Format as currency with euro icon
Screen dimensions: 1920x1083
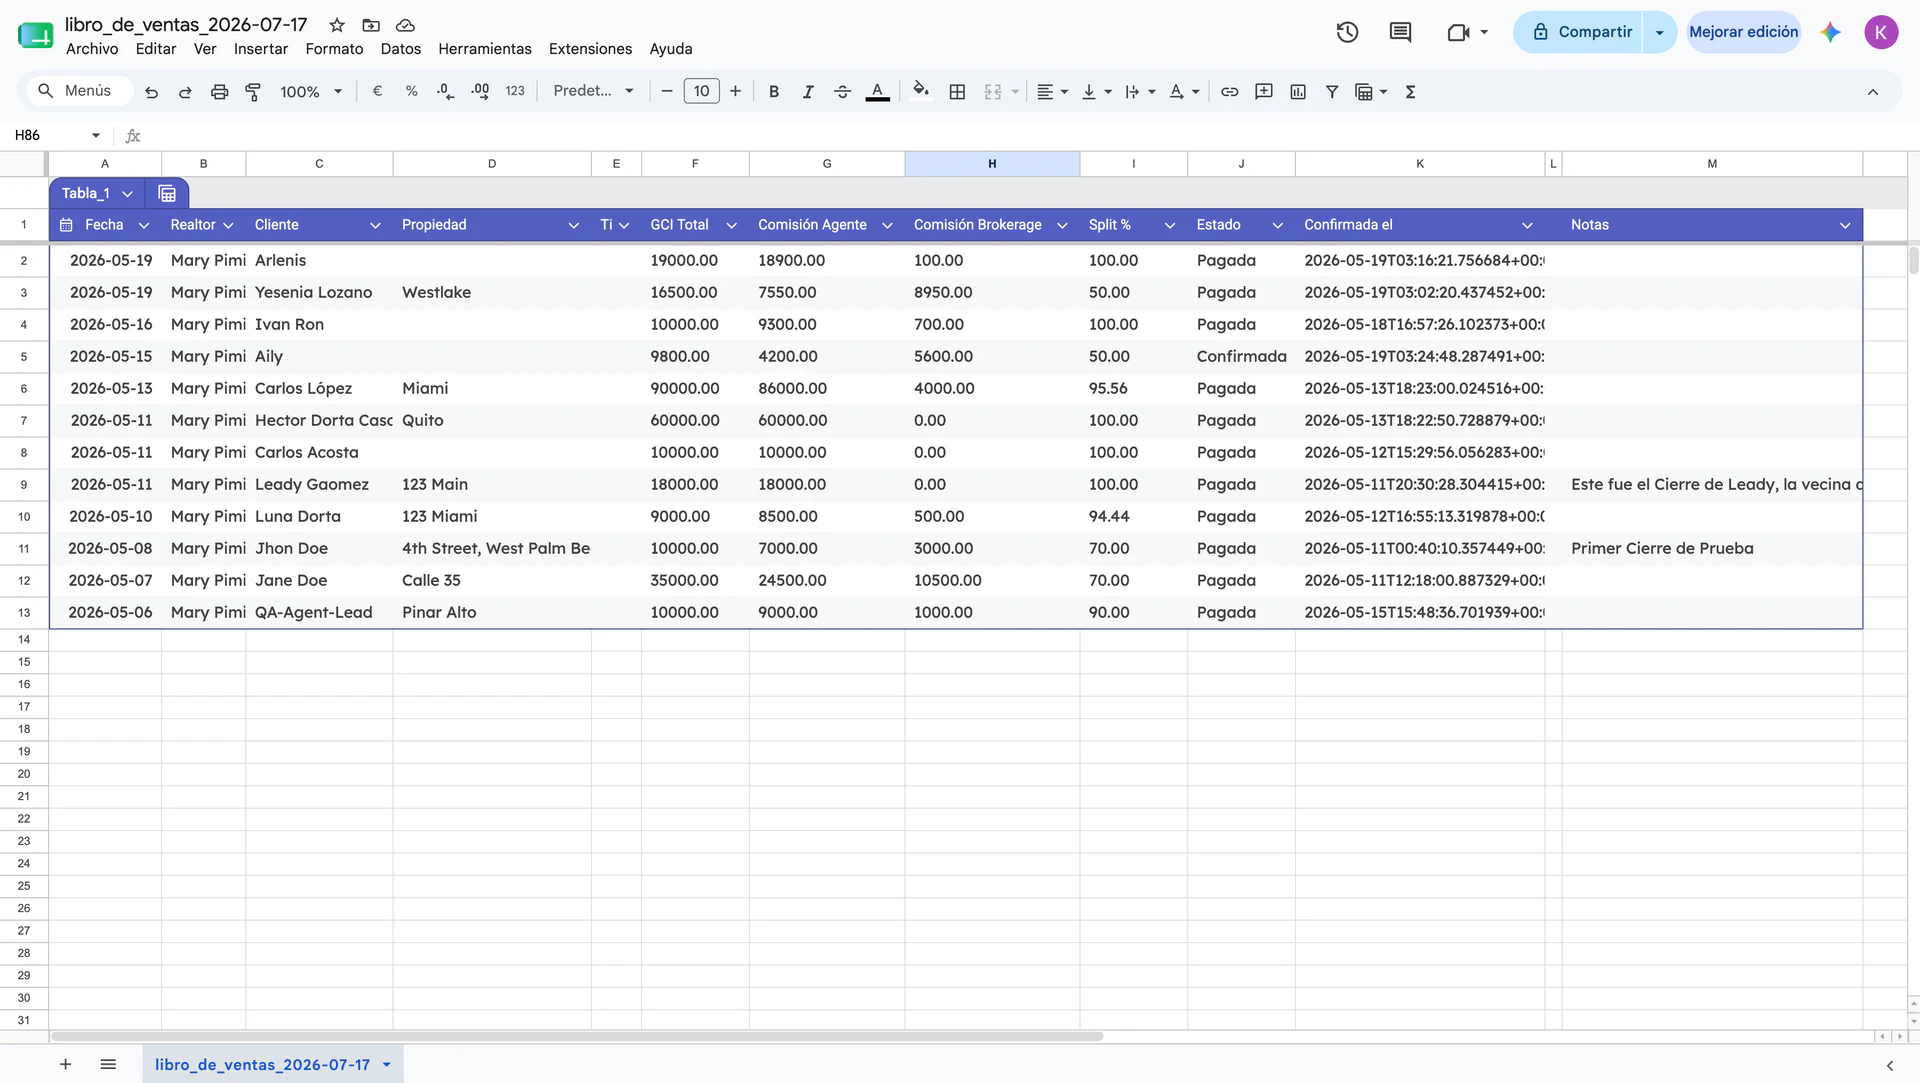pos(377,91)
